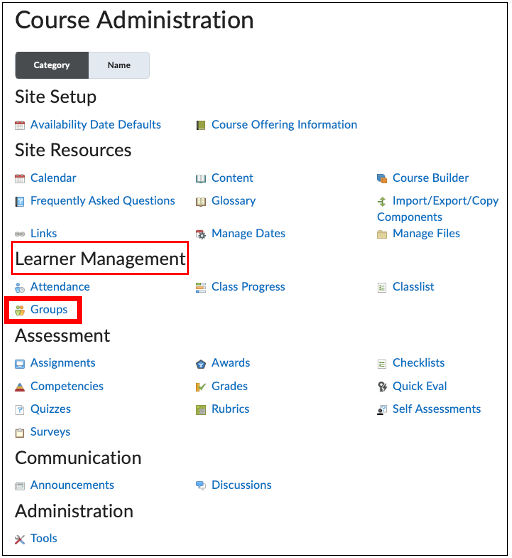Click the Manage Files folder icon
The width and height of the screenshot is (512, 558).
pyautogui.click(x=382, y=234)
